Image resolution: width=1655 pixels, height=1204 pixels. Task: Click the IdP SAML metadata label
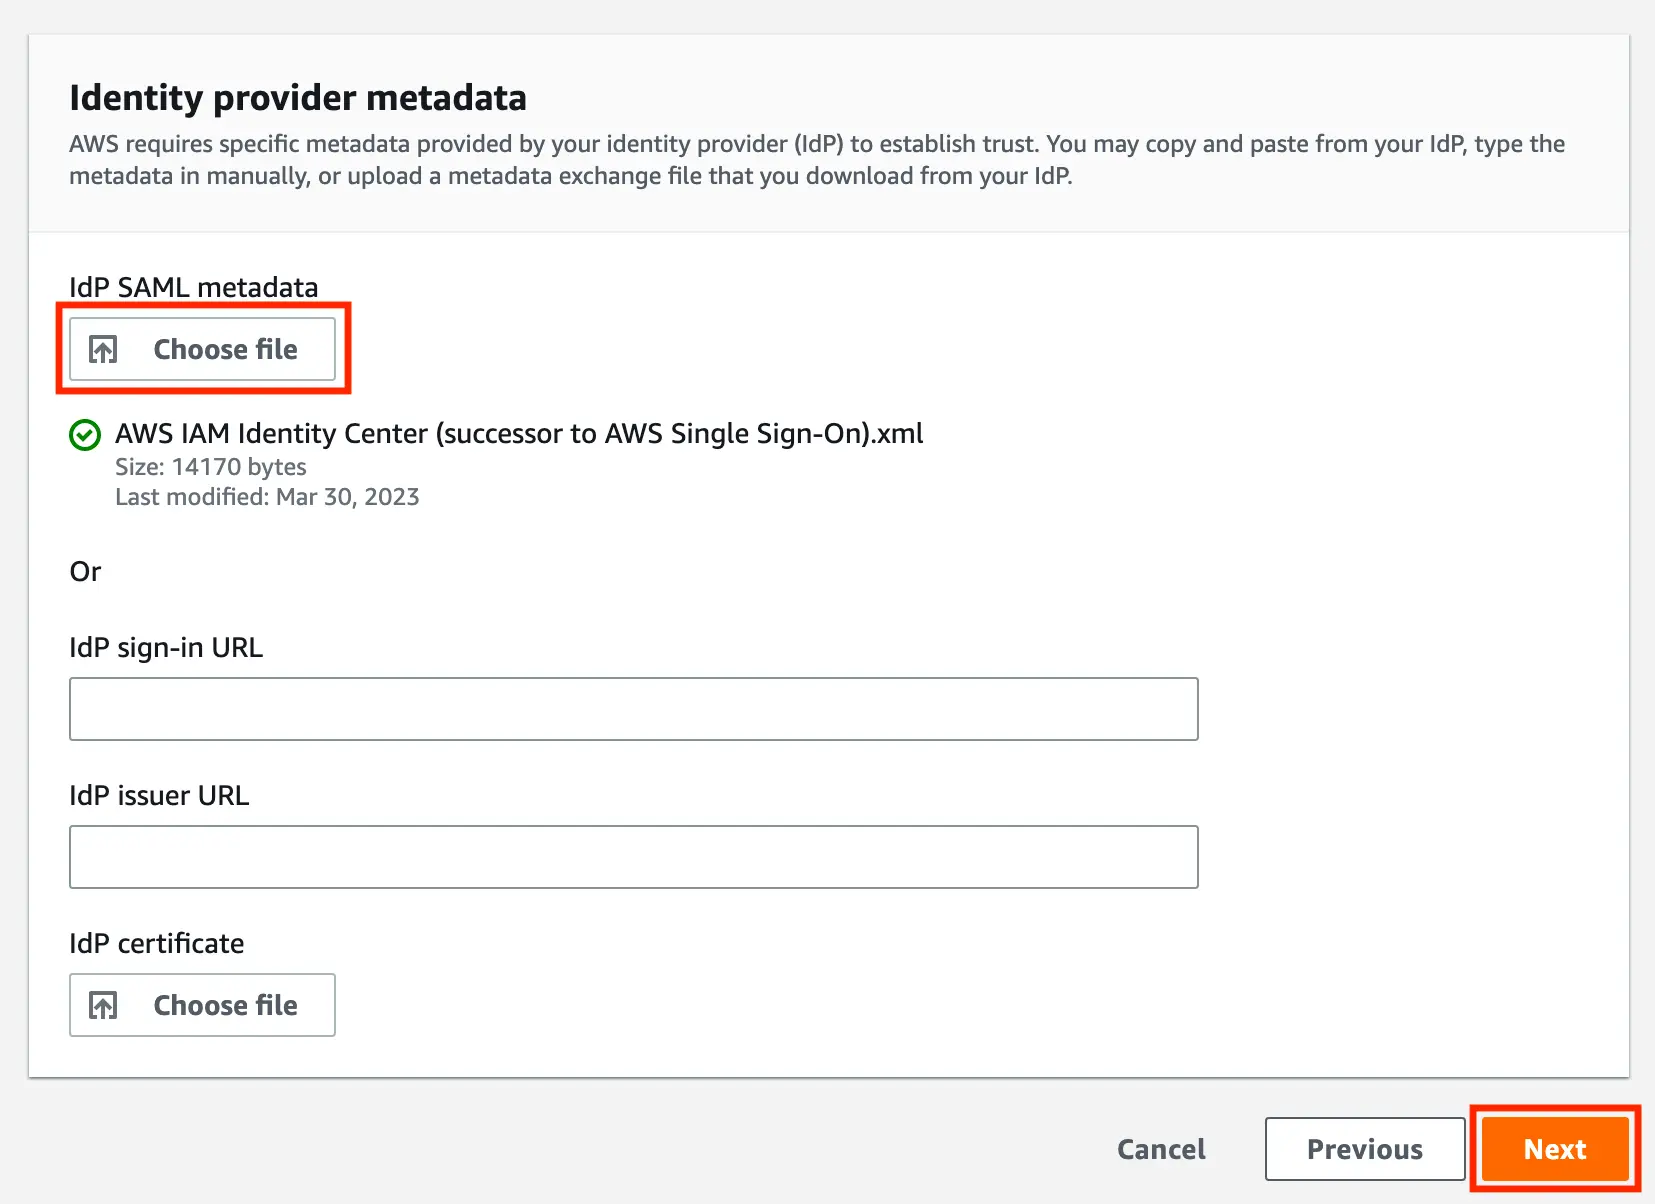point(193,287)
